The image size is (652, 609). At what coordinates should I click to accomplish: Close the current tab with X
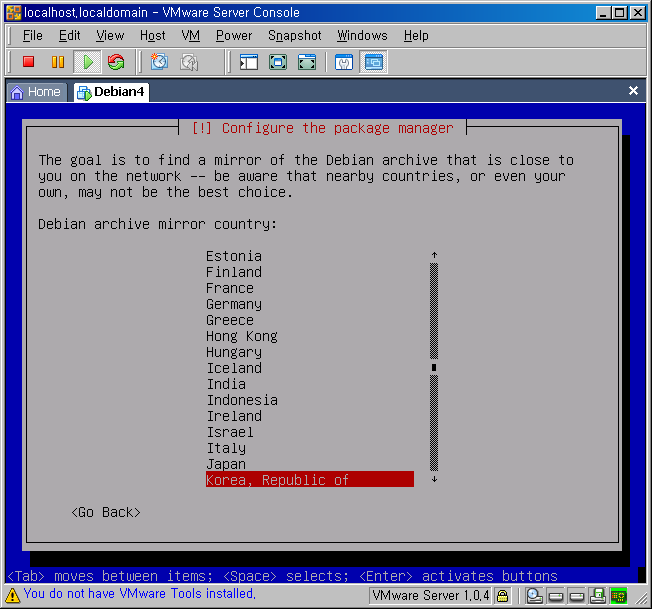click(x=633, y=91)
